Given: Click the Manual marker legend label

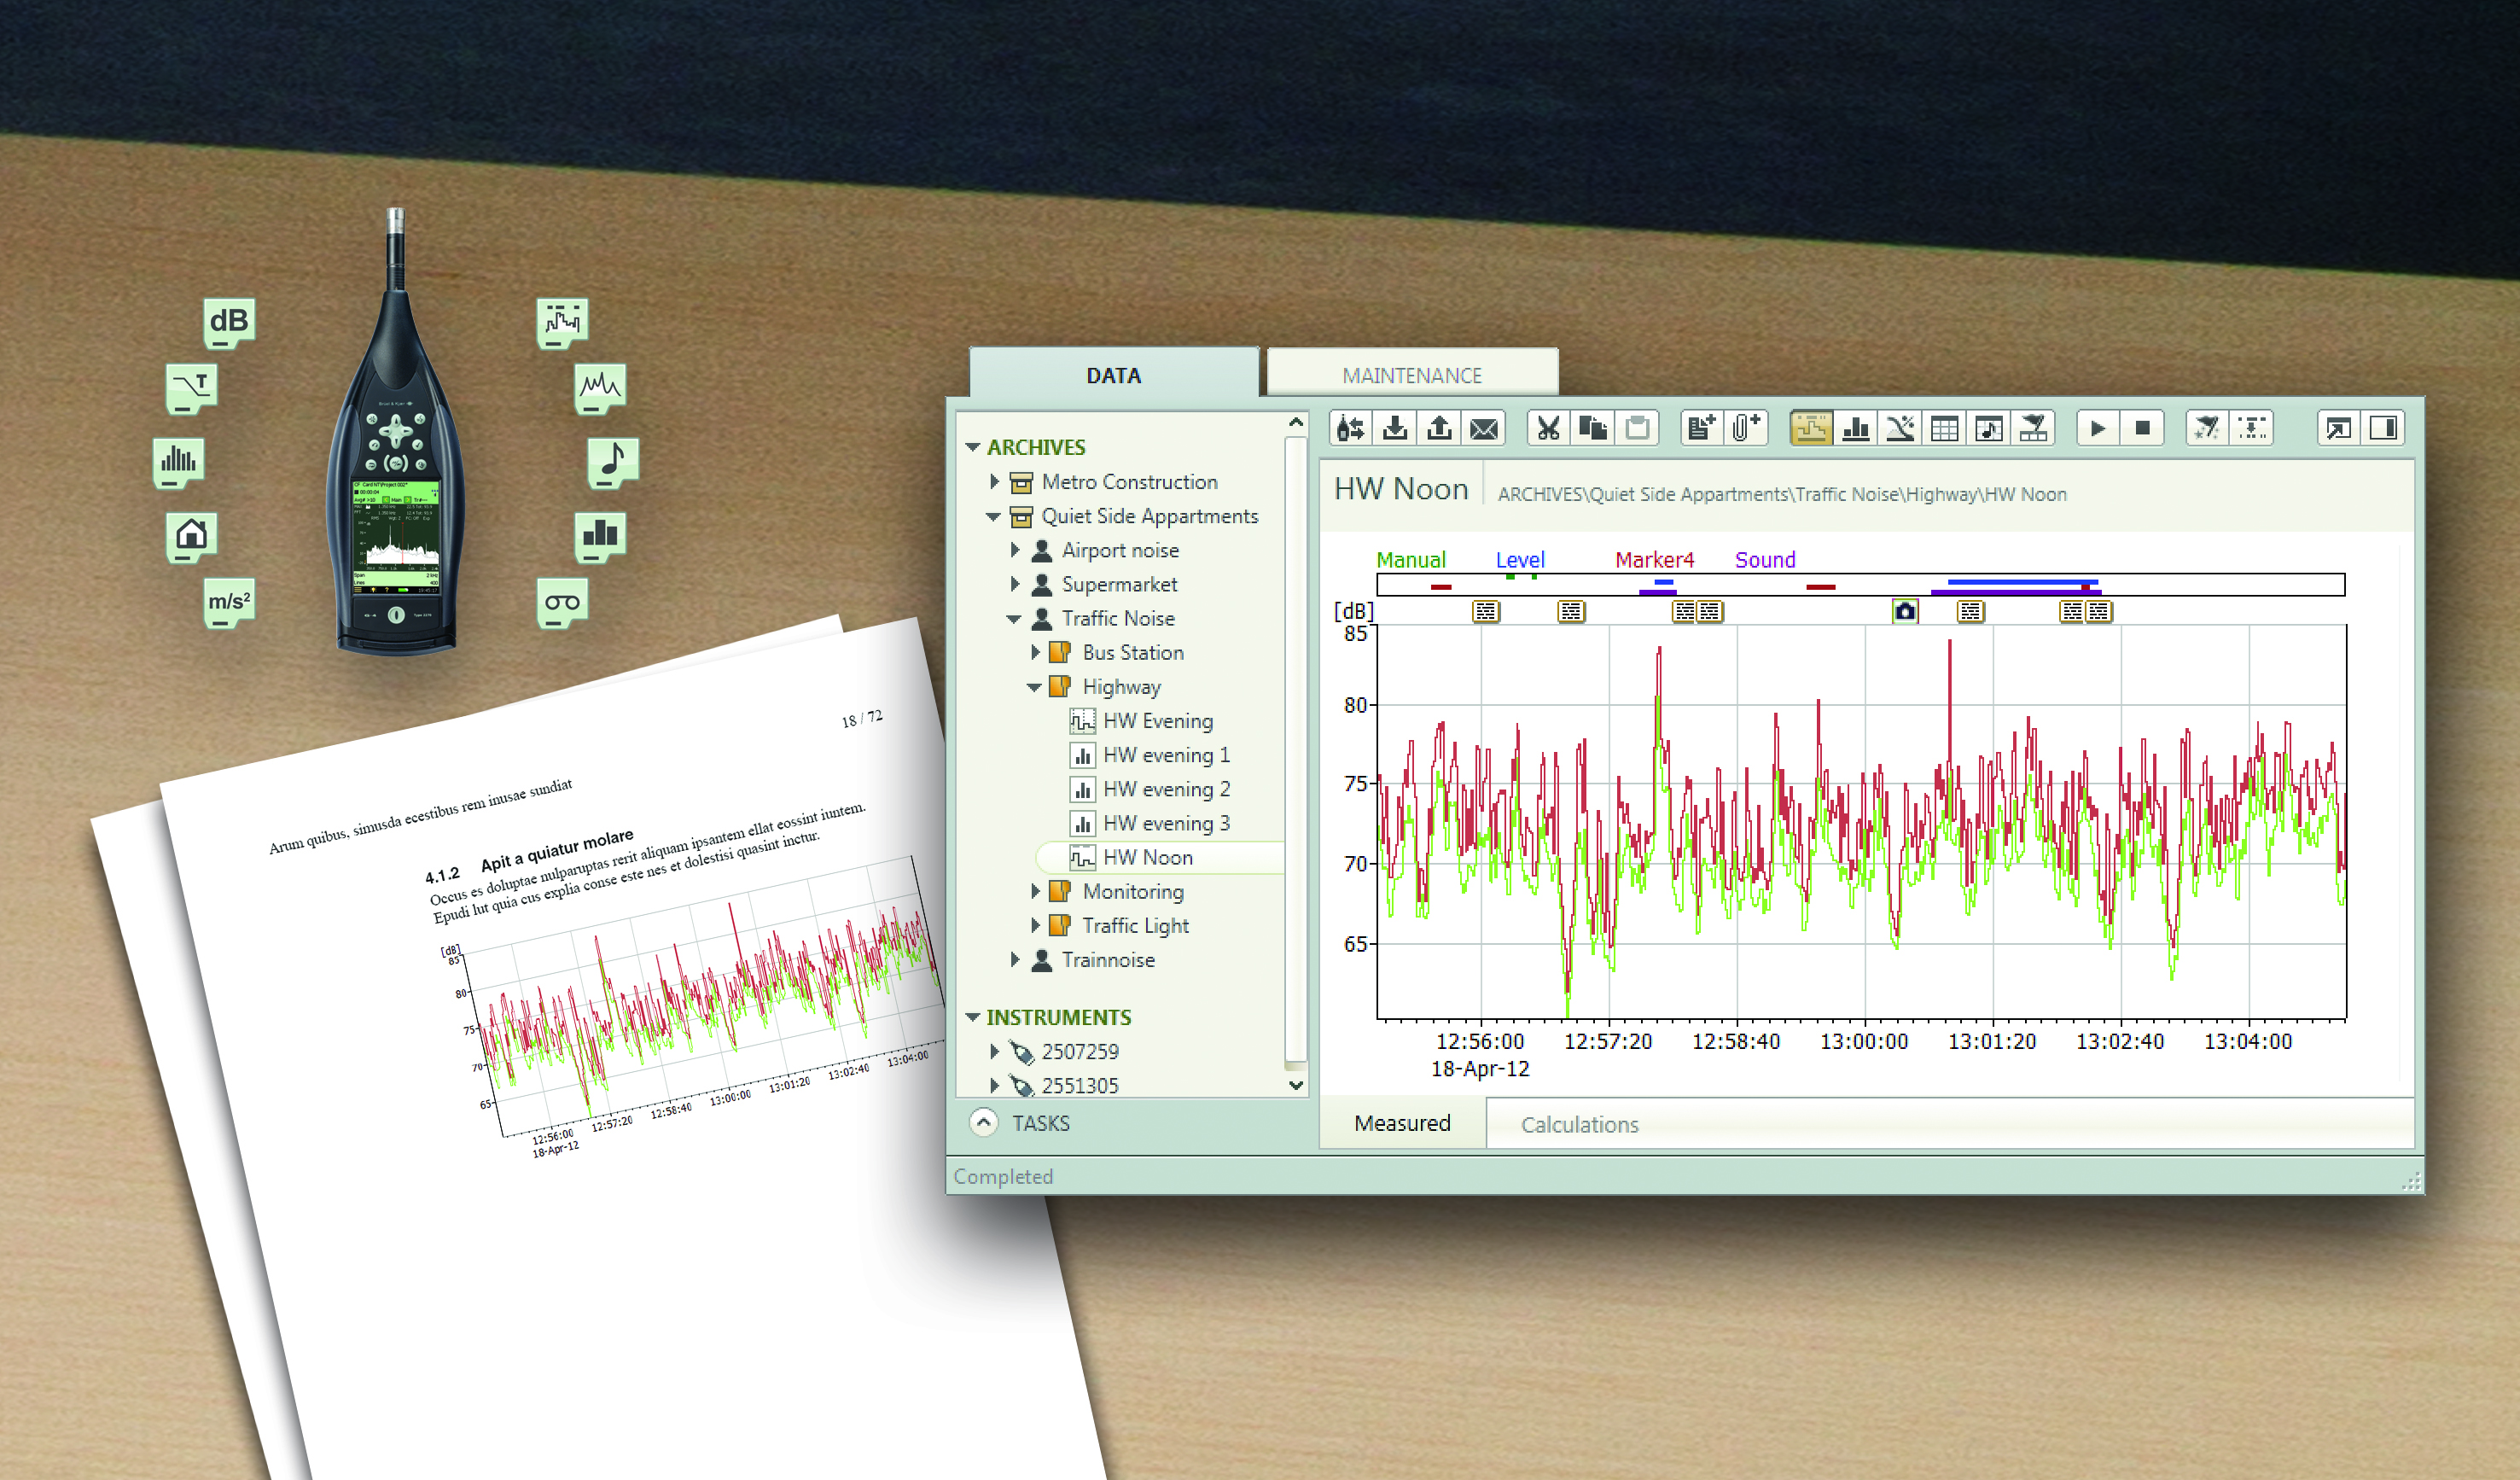Looking at the screenshot, I should [x=1411, y=560].
